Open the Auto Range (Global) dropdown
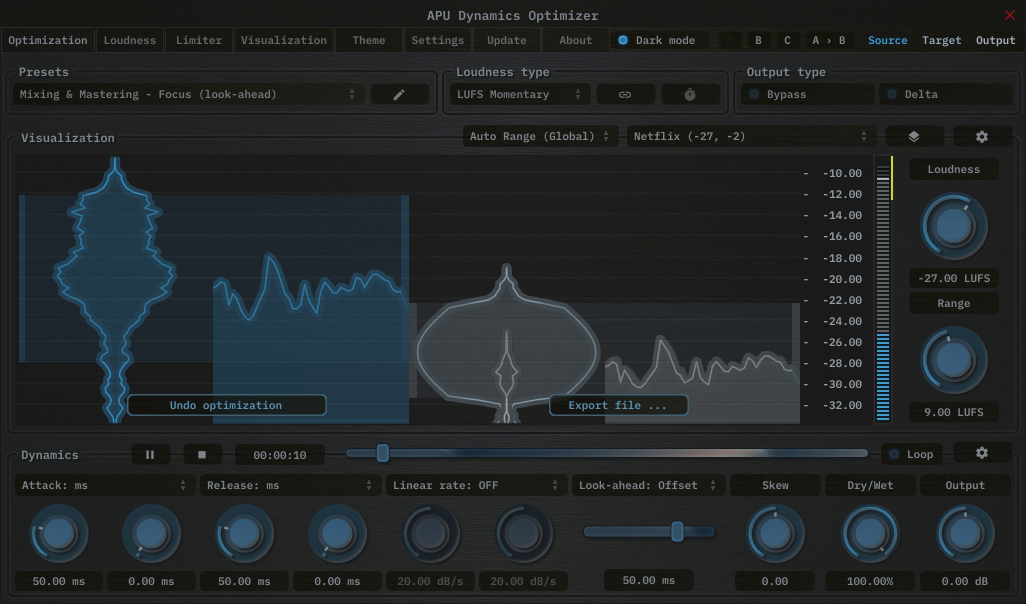Image resolution: width=1026 pixels, height=604 pixels. (x=540, y=135)
